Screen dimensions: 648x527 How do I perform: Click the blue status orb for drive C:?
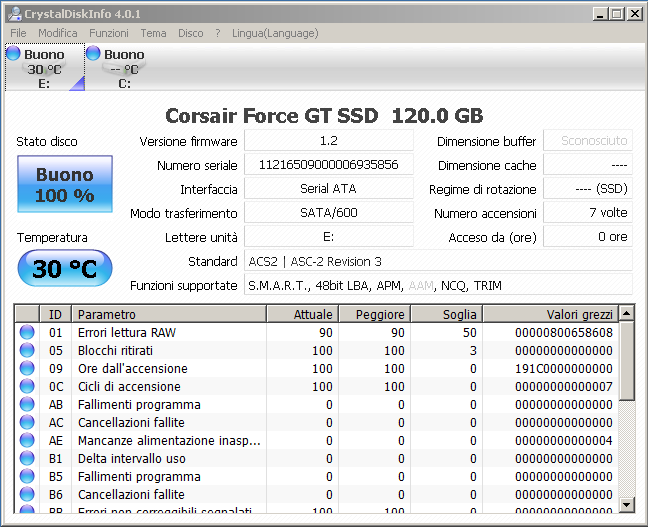[93, 53]
